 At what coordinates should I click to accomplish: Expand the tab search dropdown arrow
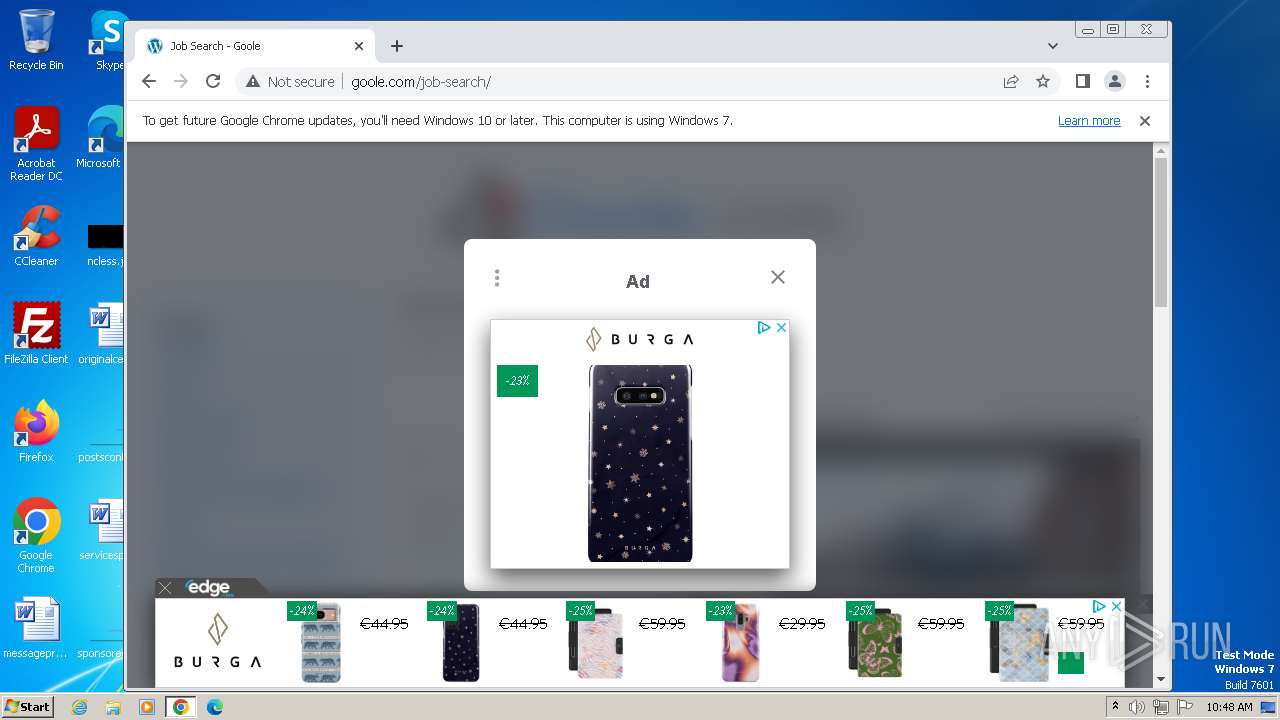coord(1053,46)
